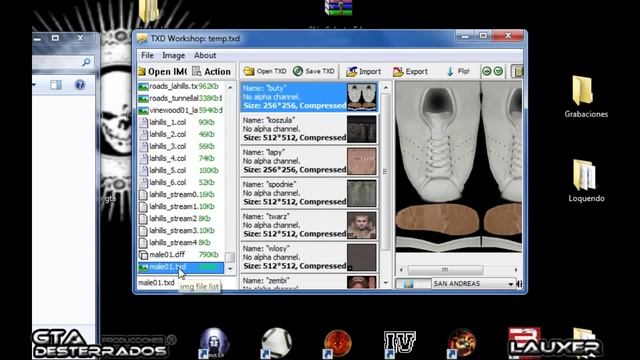Select lahills_3.col in file list

tap(180, 146)
